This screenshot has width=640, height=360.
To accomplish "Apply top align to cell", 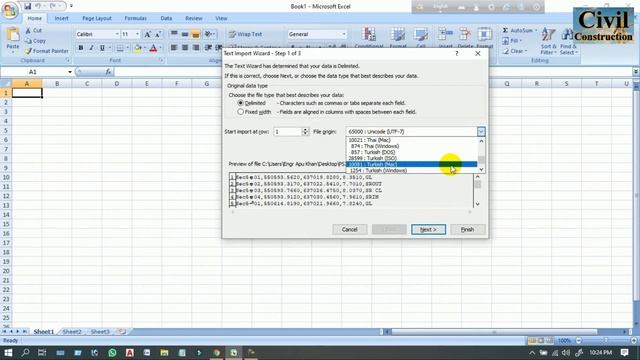I will point(174,34).
